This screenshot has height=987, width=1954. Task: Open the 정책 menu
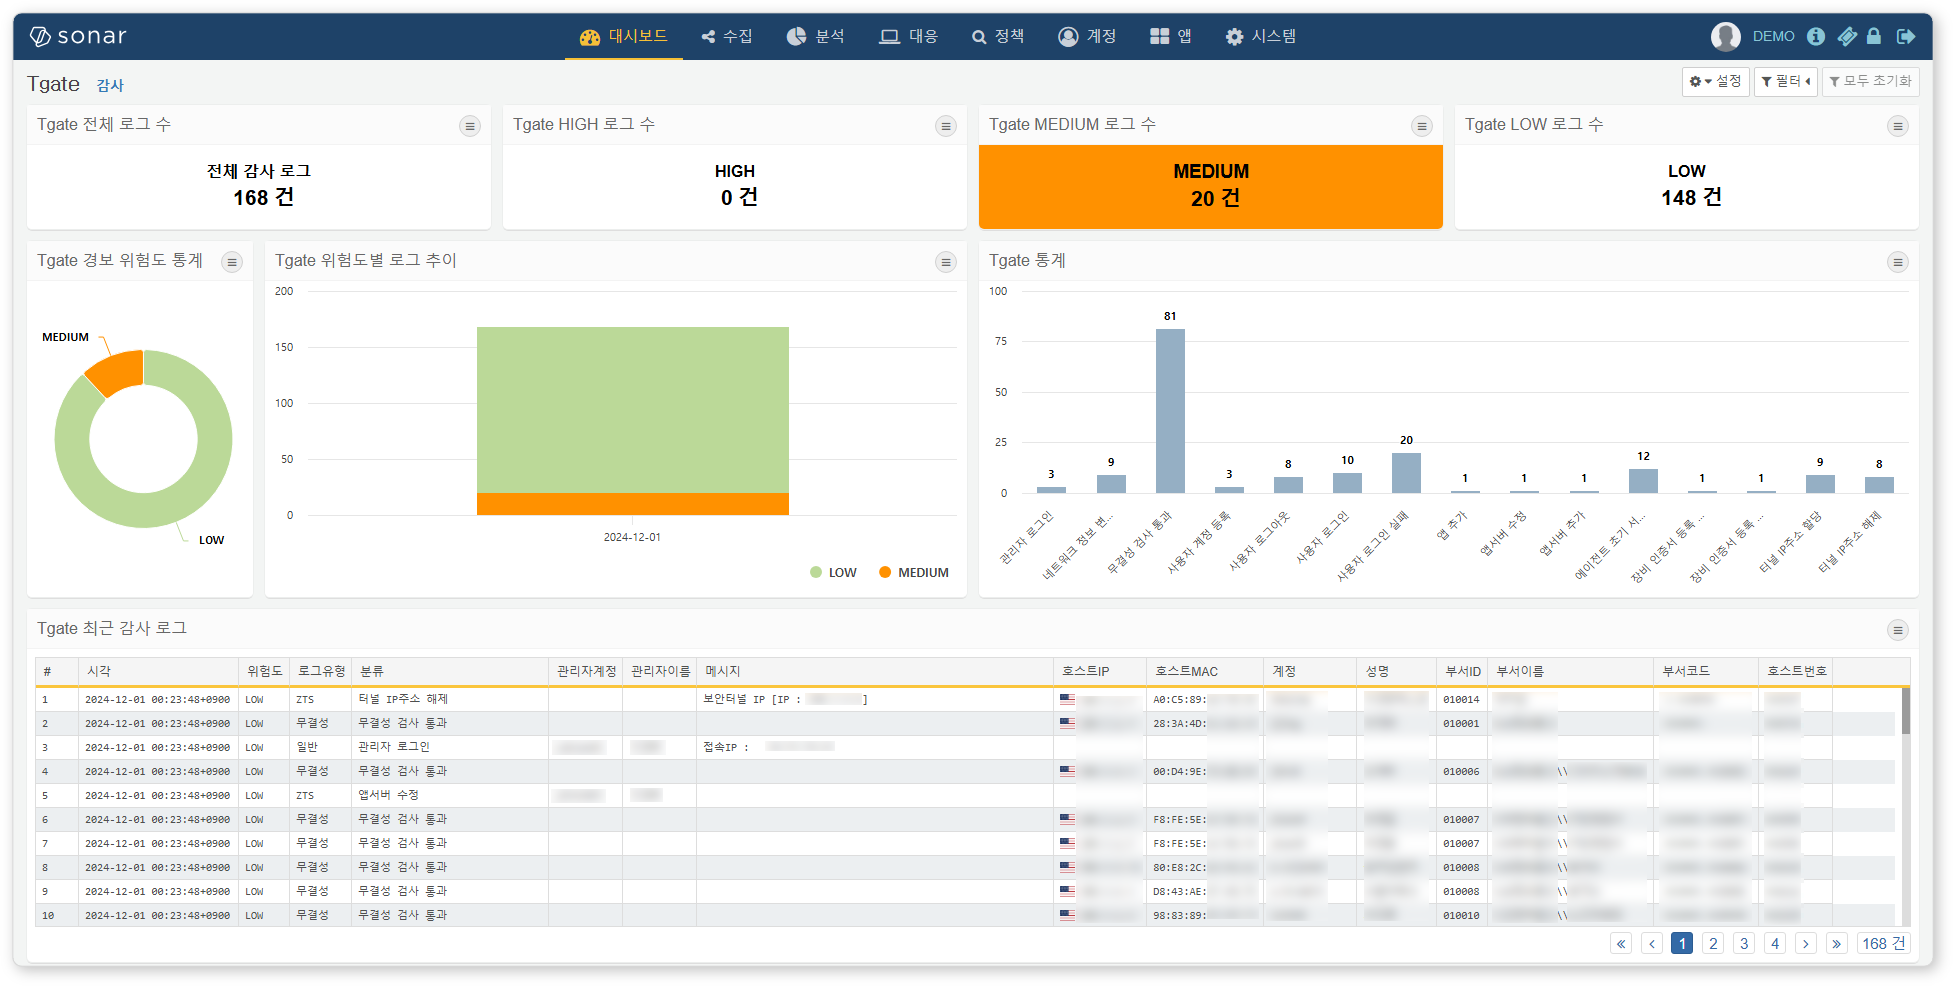click(998, 36)
